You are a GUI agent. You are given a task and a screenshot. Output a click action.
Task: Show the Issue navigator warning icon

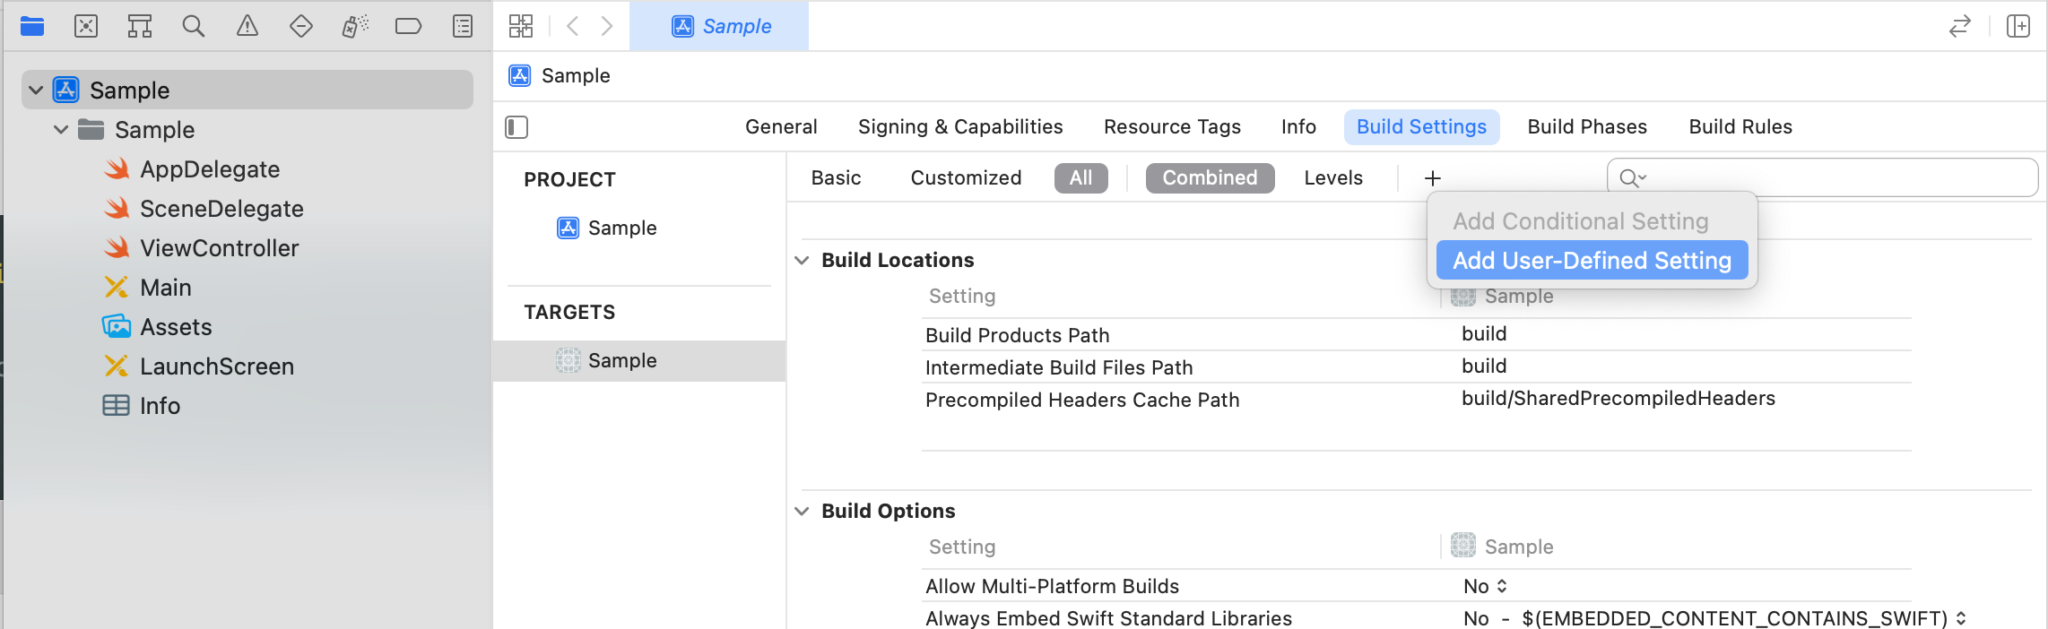point(247,26)
